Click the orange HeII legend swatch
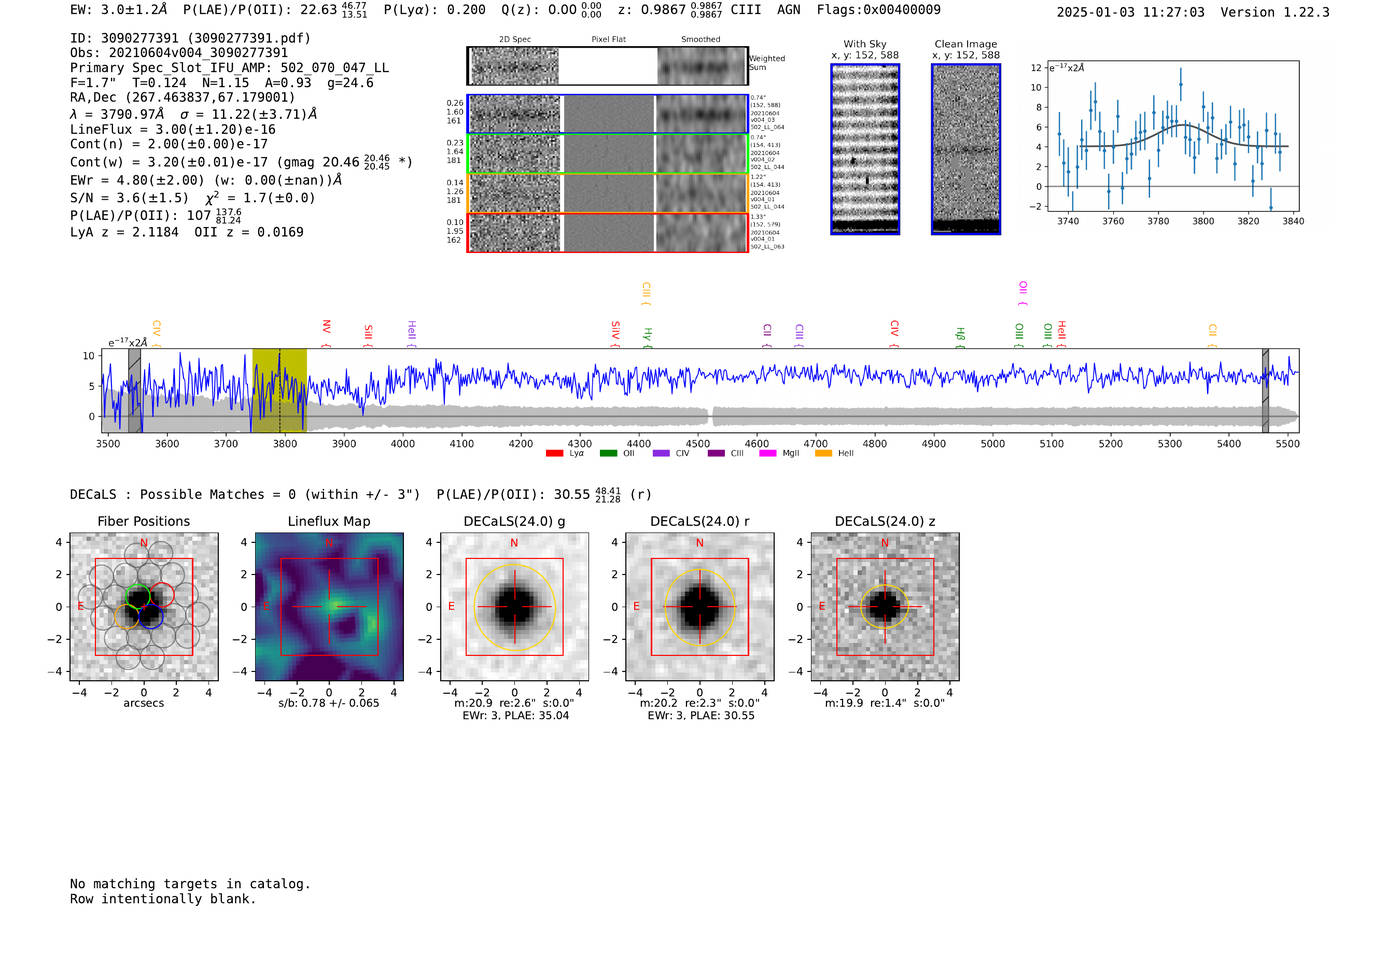 pos(823,454)
